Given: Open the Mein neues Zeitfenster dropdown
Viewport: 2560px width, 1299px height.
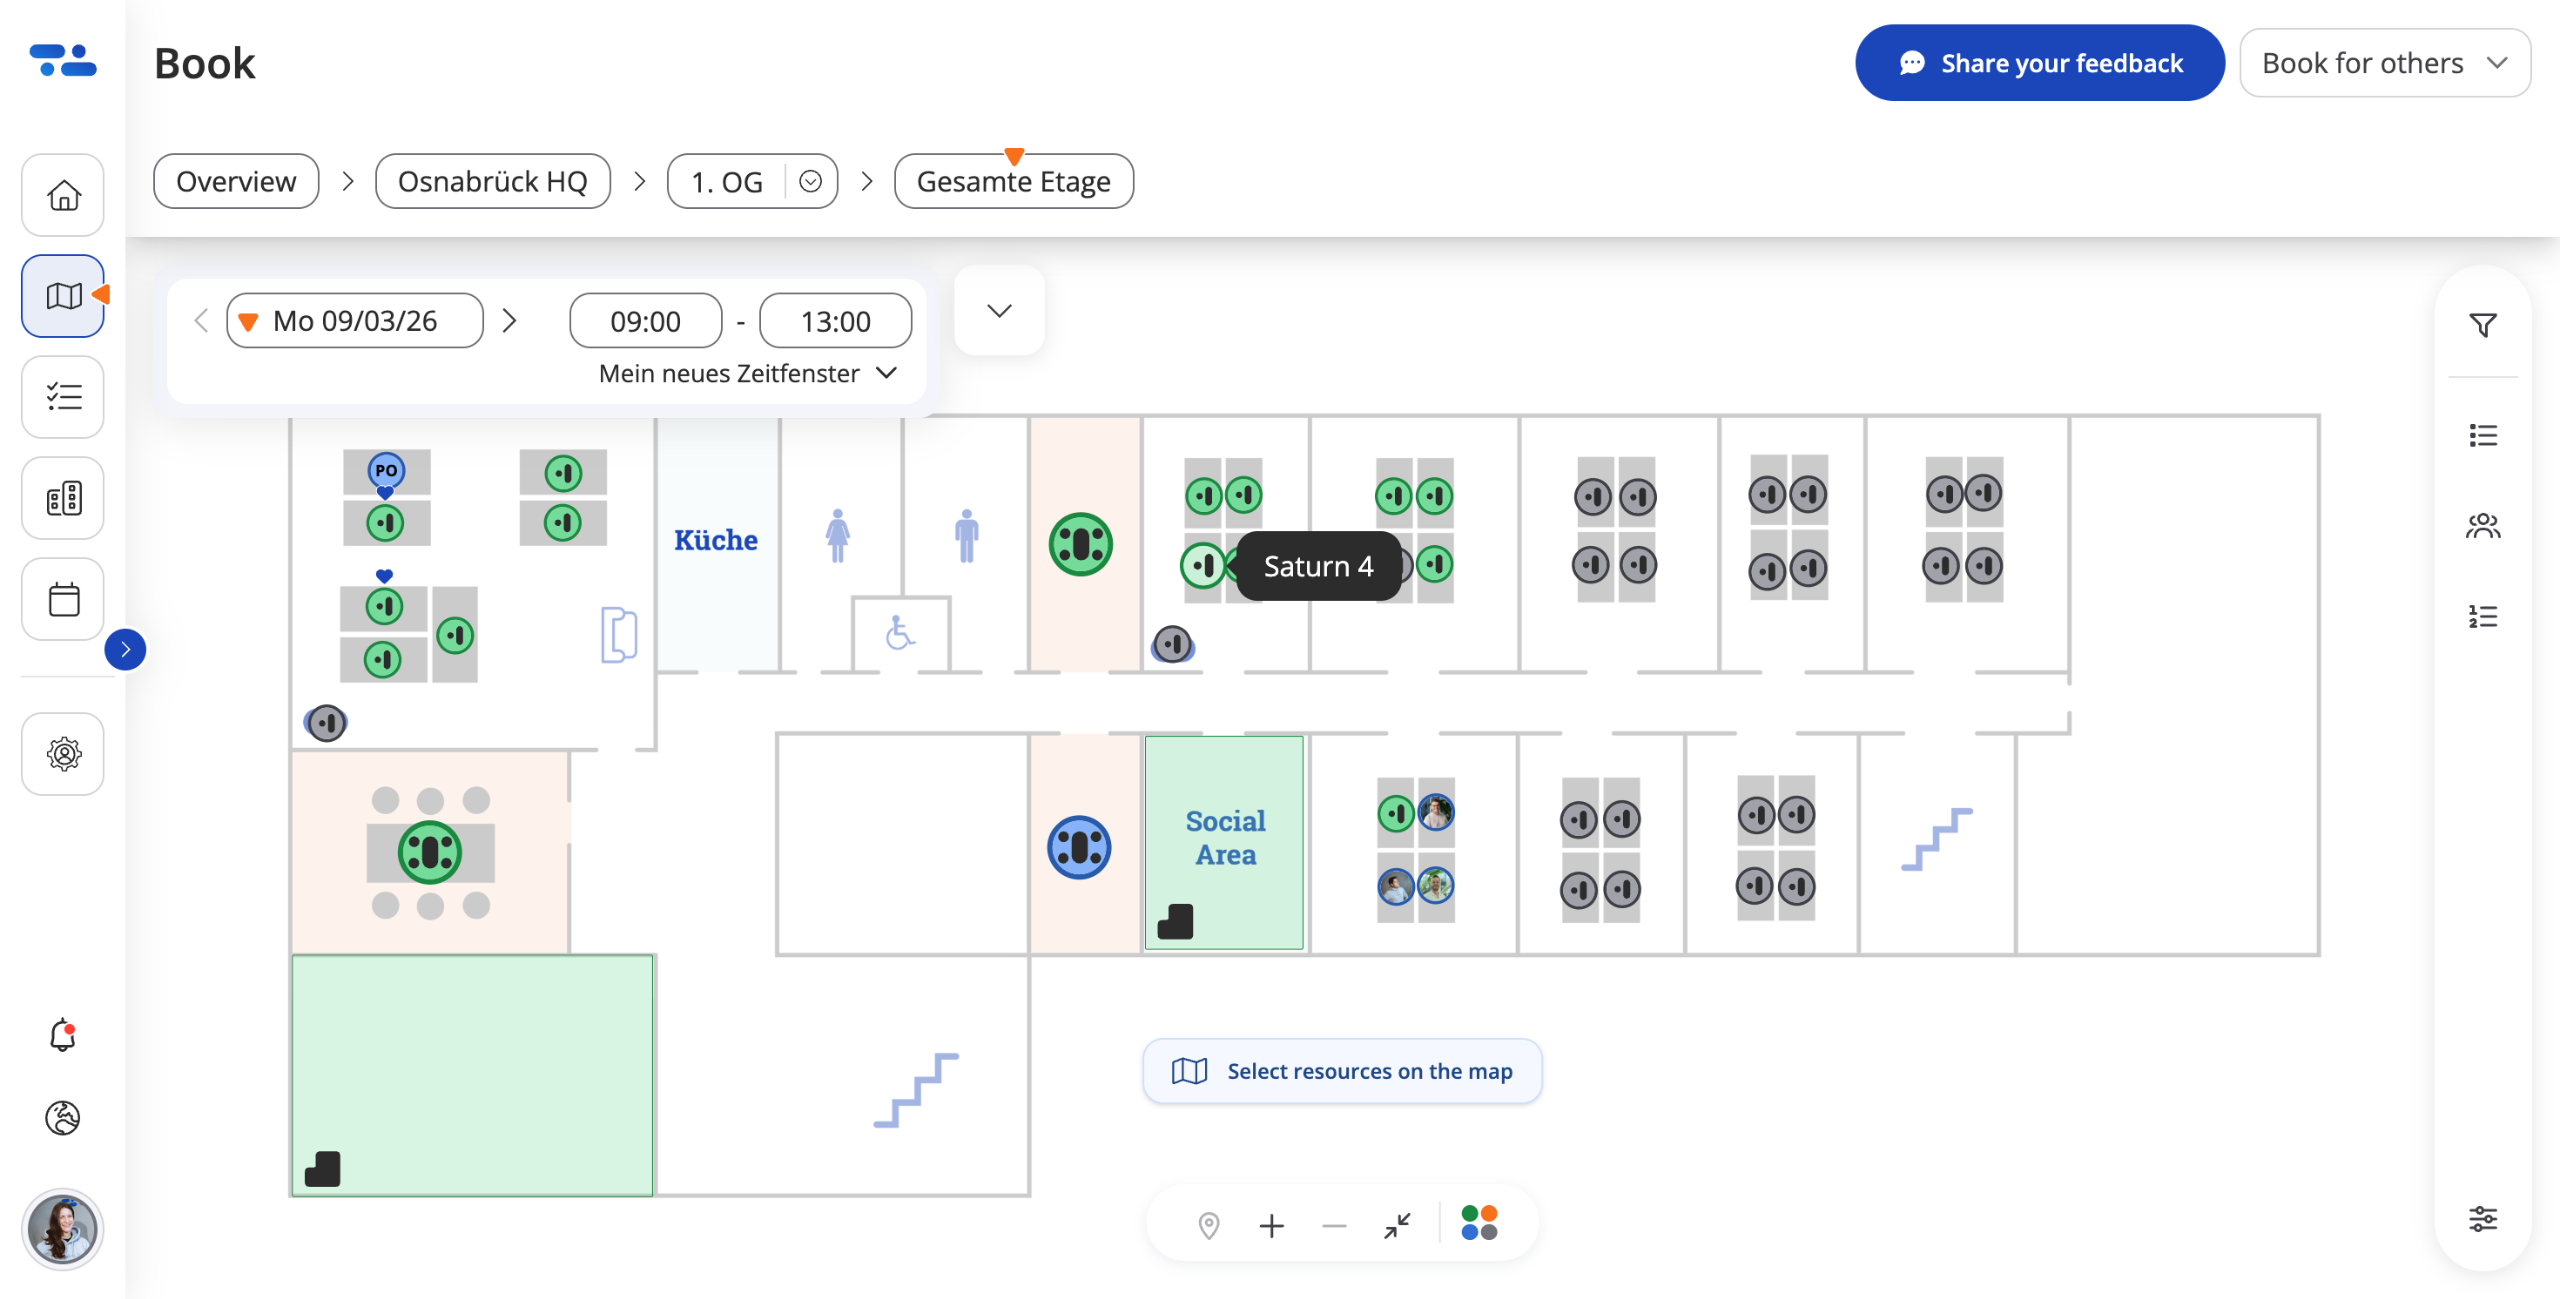Looking at the screenshot, I should [747, 373].
